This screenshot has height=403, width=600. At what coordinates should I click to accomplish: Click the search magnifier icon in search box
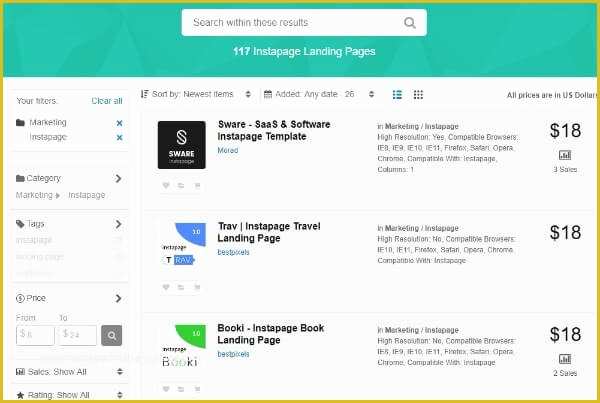(x=409, y=23)
